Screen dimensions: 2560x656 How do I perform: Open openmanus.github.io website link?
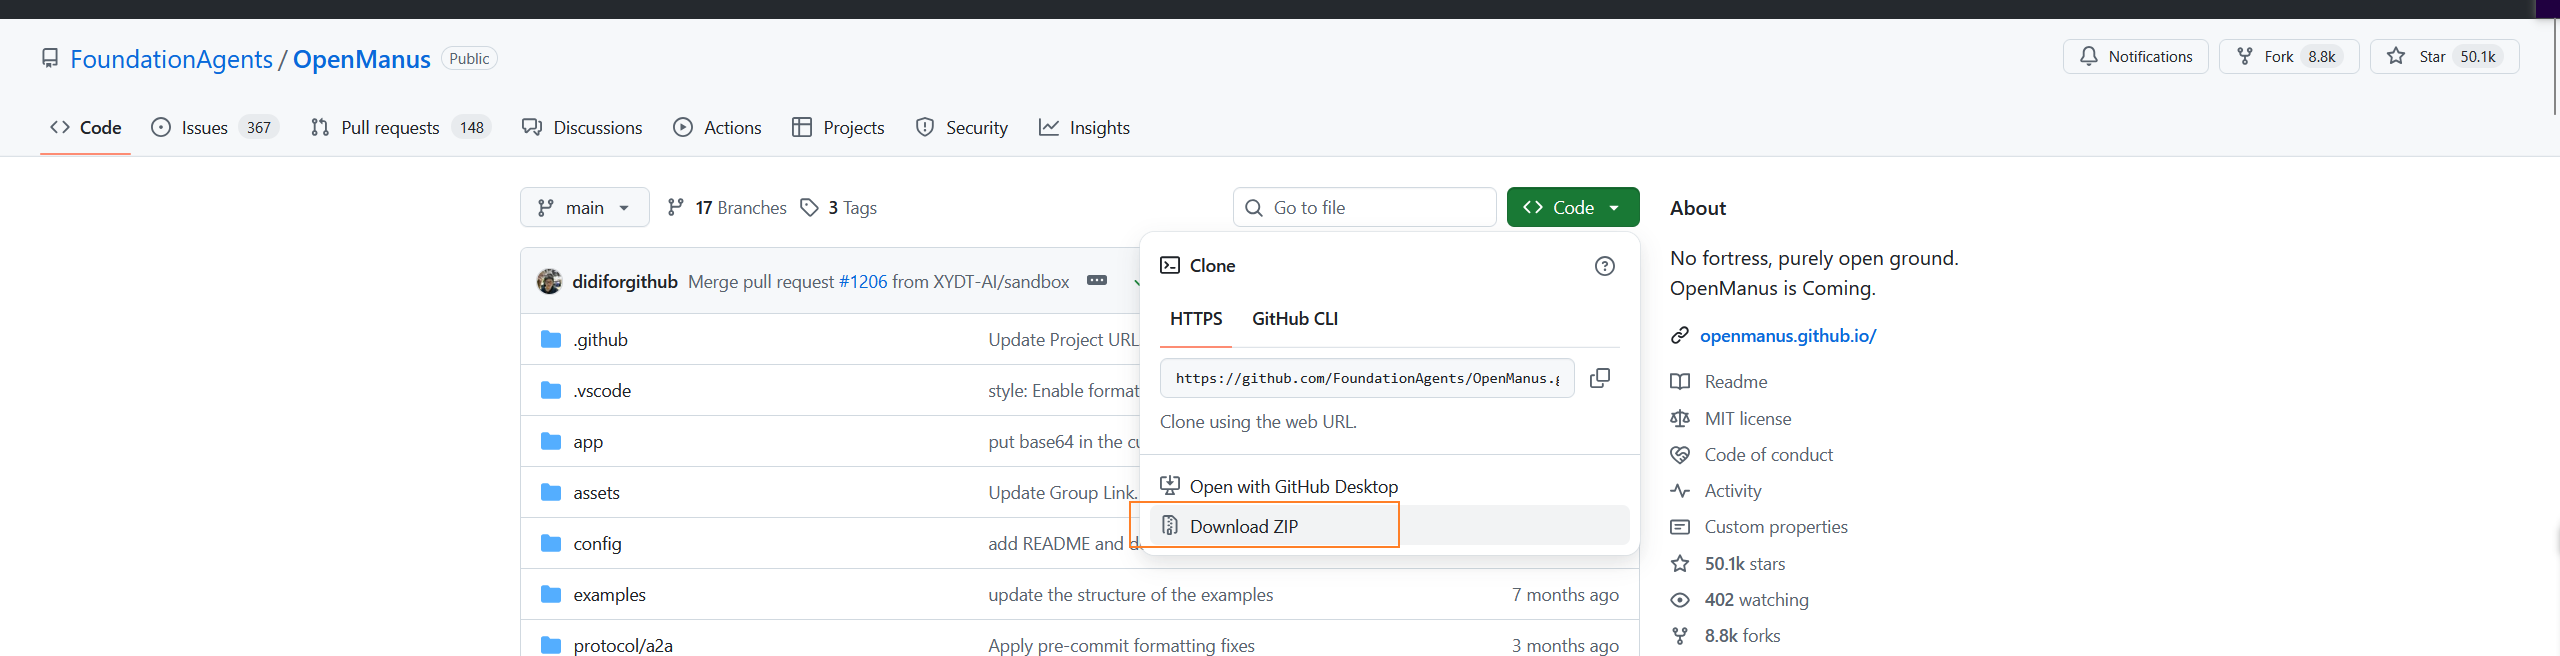click(x=1788, y=336)
